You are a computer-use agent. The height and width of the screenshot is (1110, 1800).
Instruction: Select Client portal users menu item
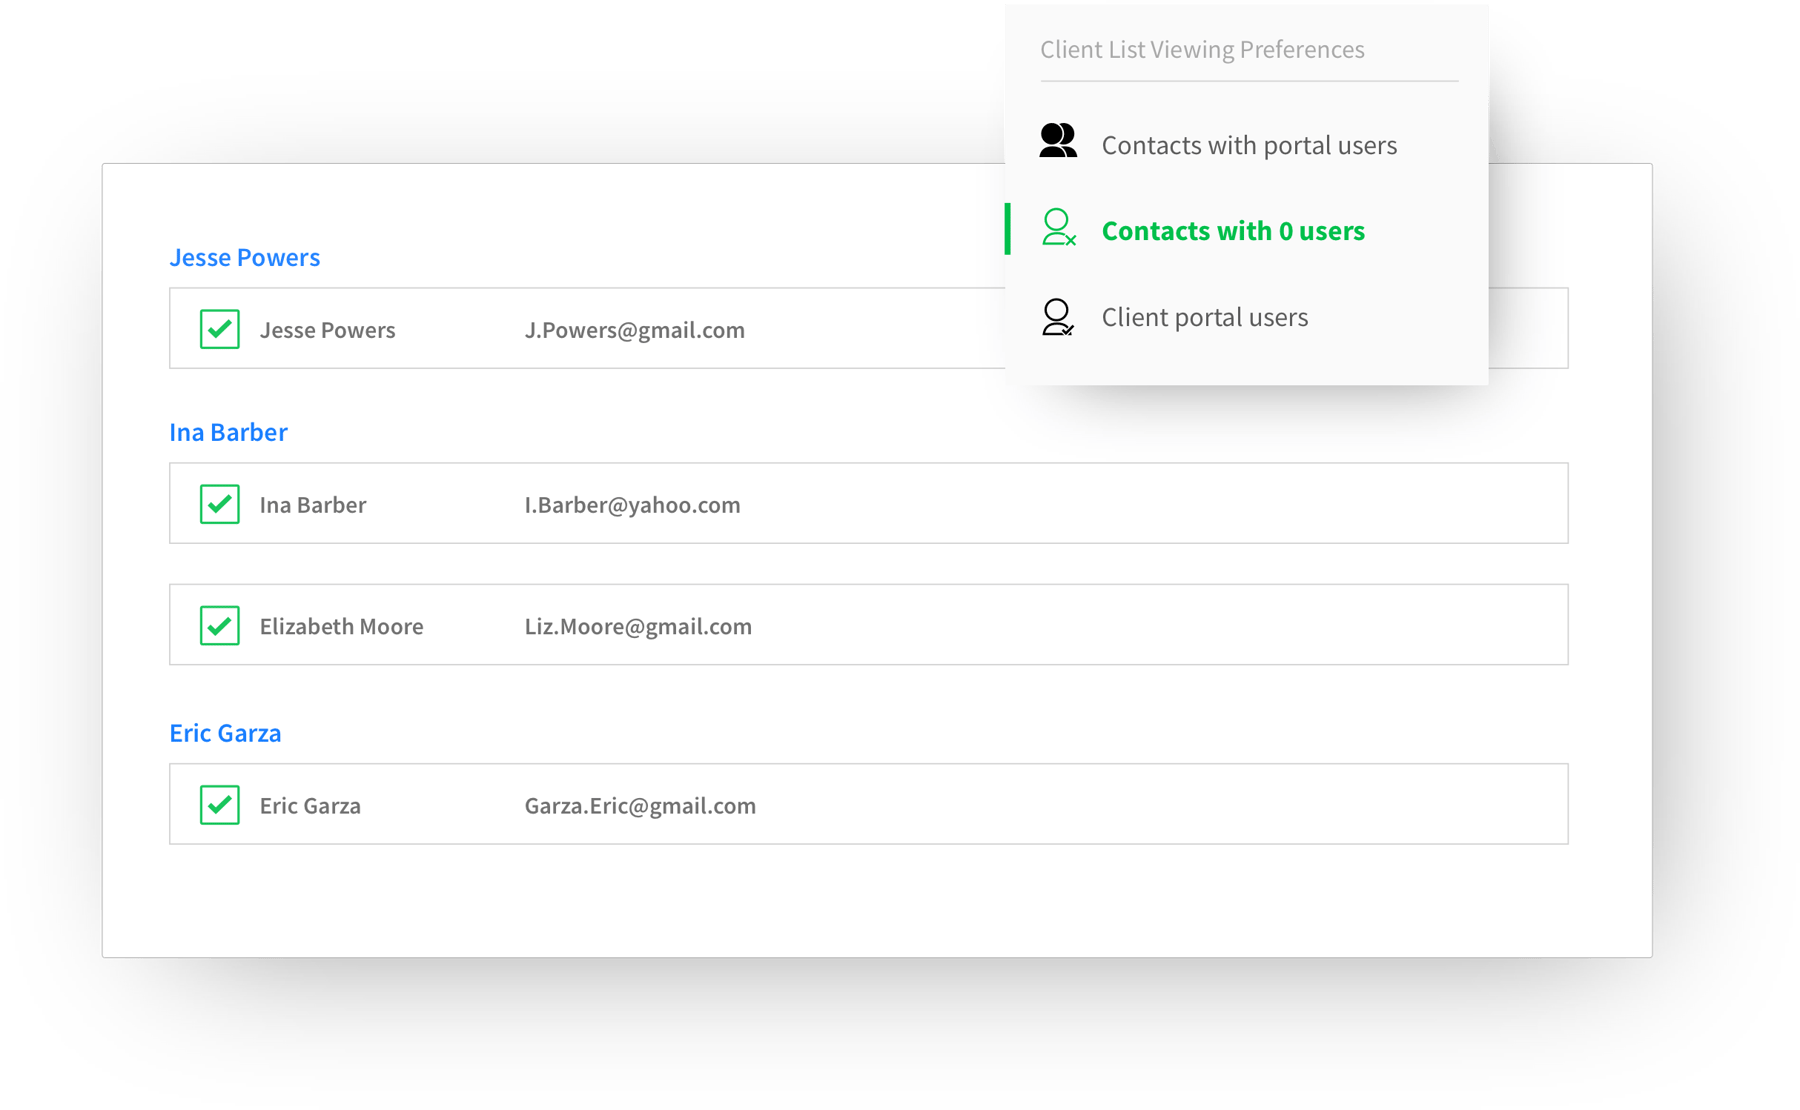1204,317
